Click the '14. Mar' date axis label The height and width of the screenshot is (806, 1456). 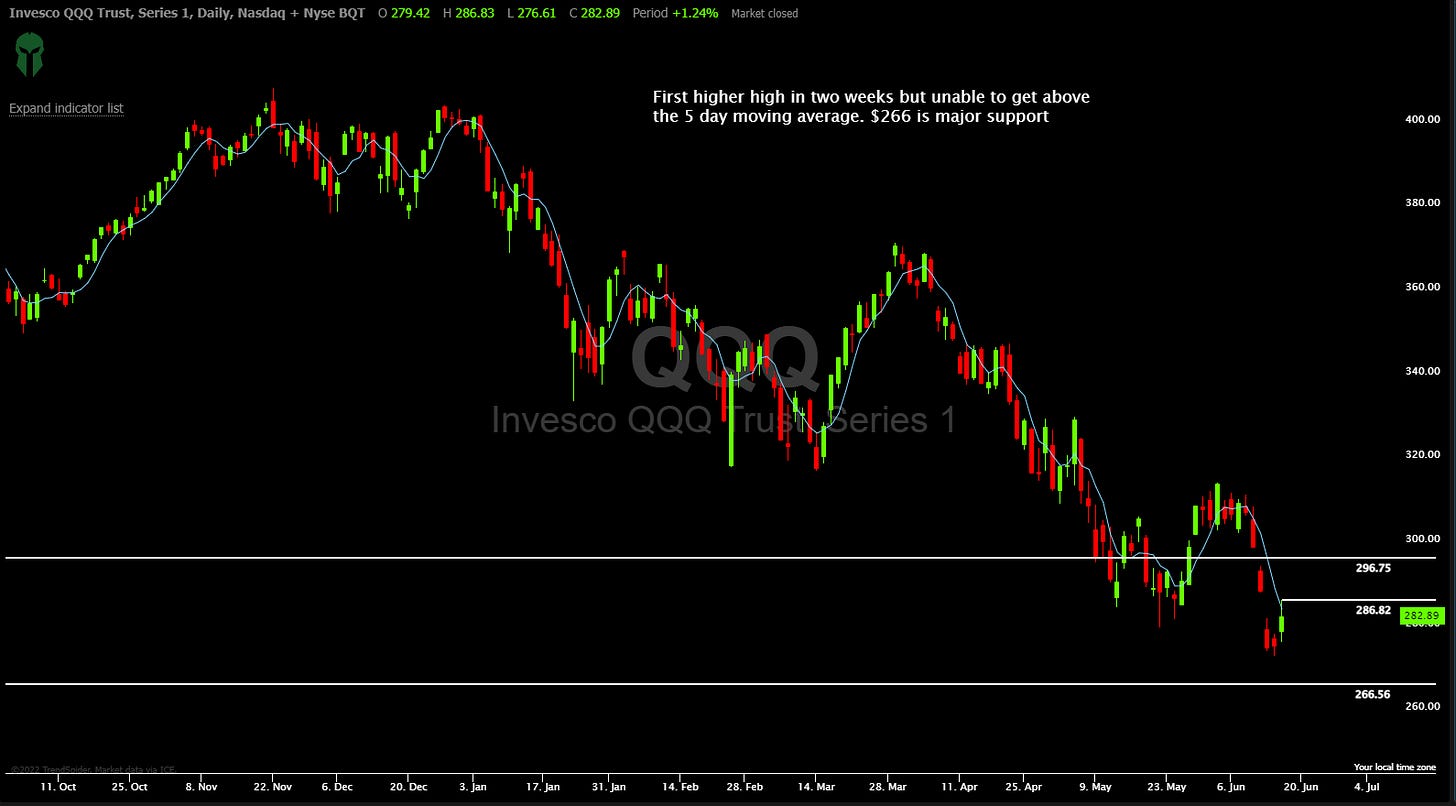[816, 787]
